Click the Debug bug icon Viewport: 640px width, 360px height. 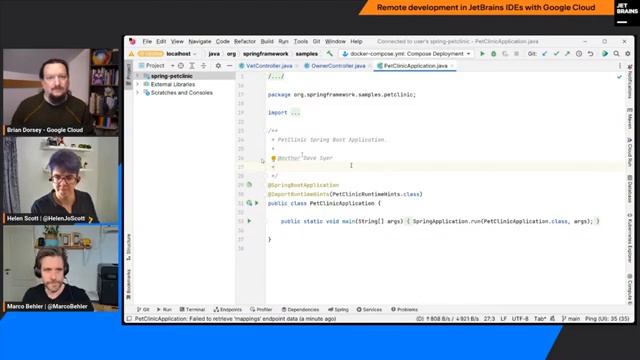click(x=493, y=54)
